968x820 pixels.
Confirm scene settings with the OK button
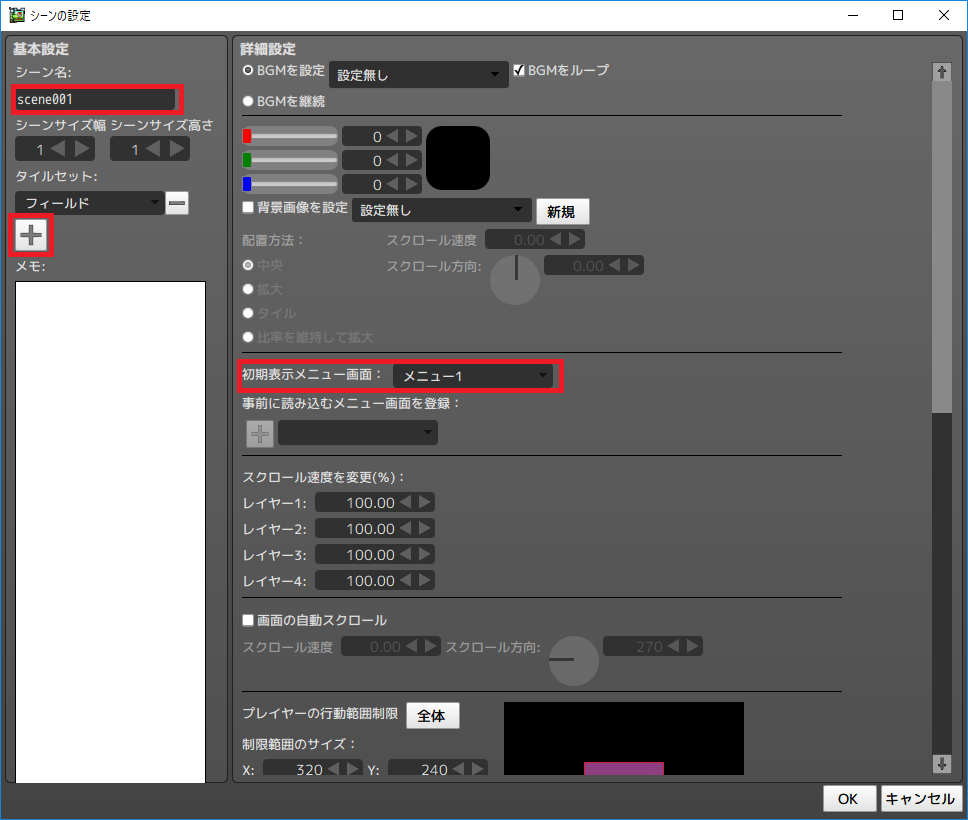click(848, 798)
